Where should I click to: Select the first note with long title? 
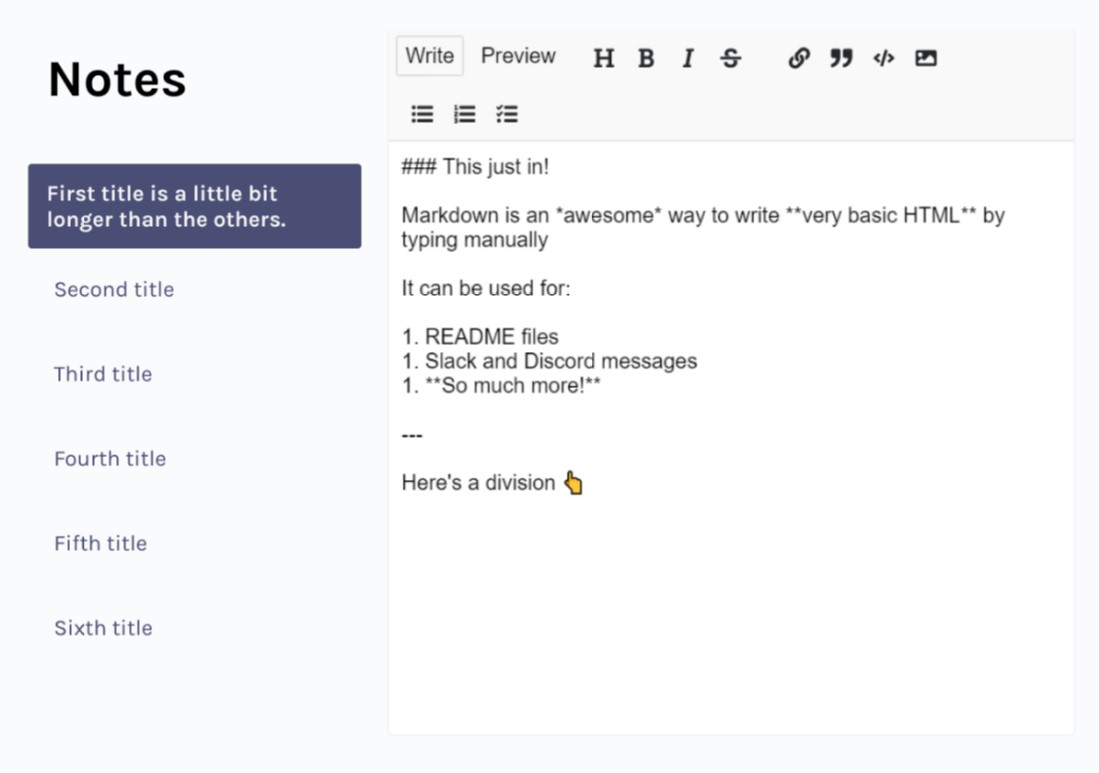click(194, 206)
